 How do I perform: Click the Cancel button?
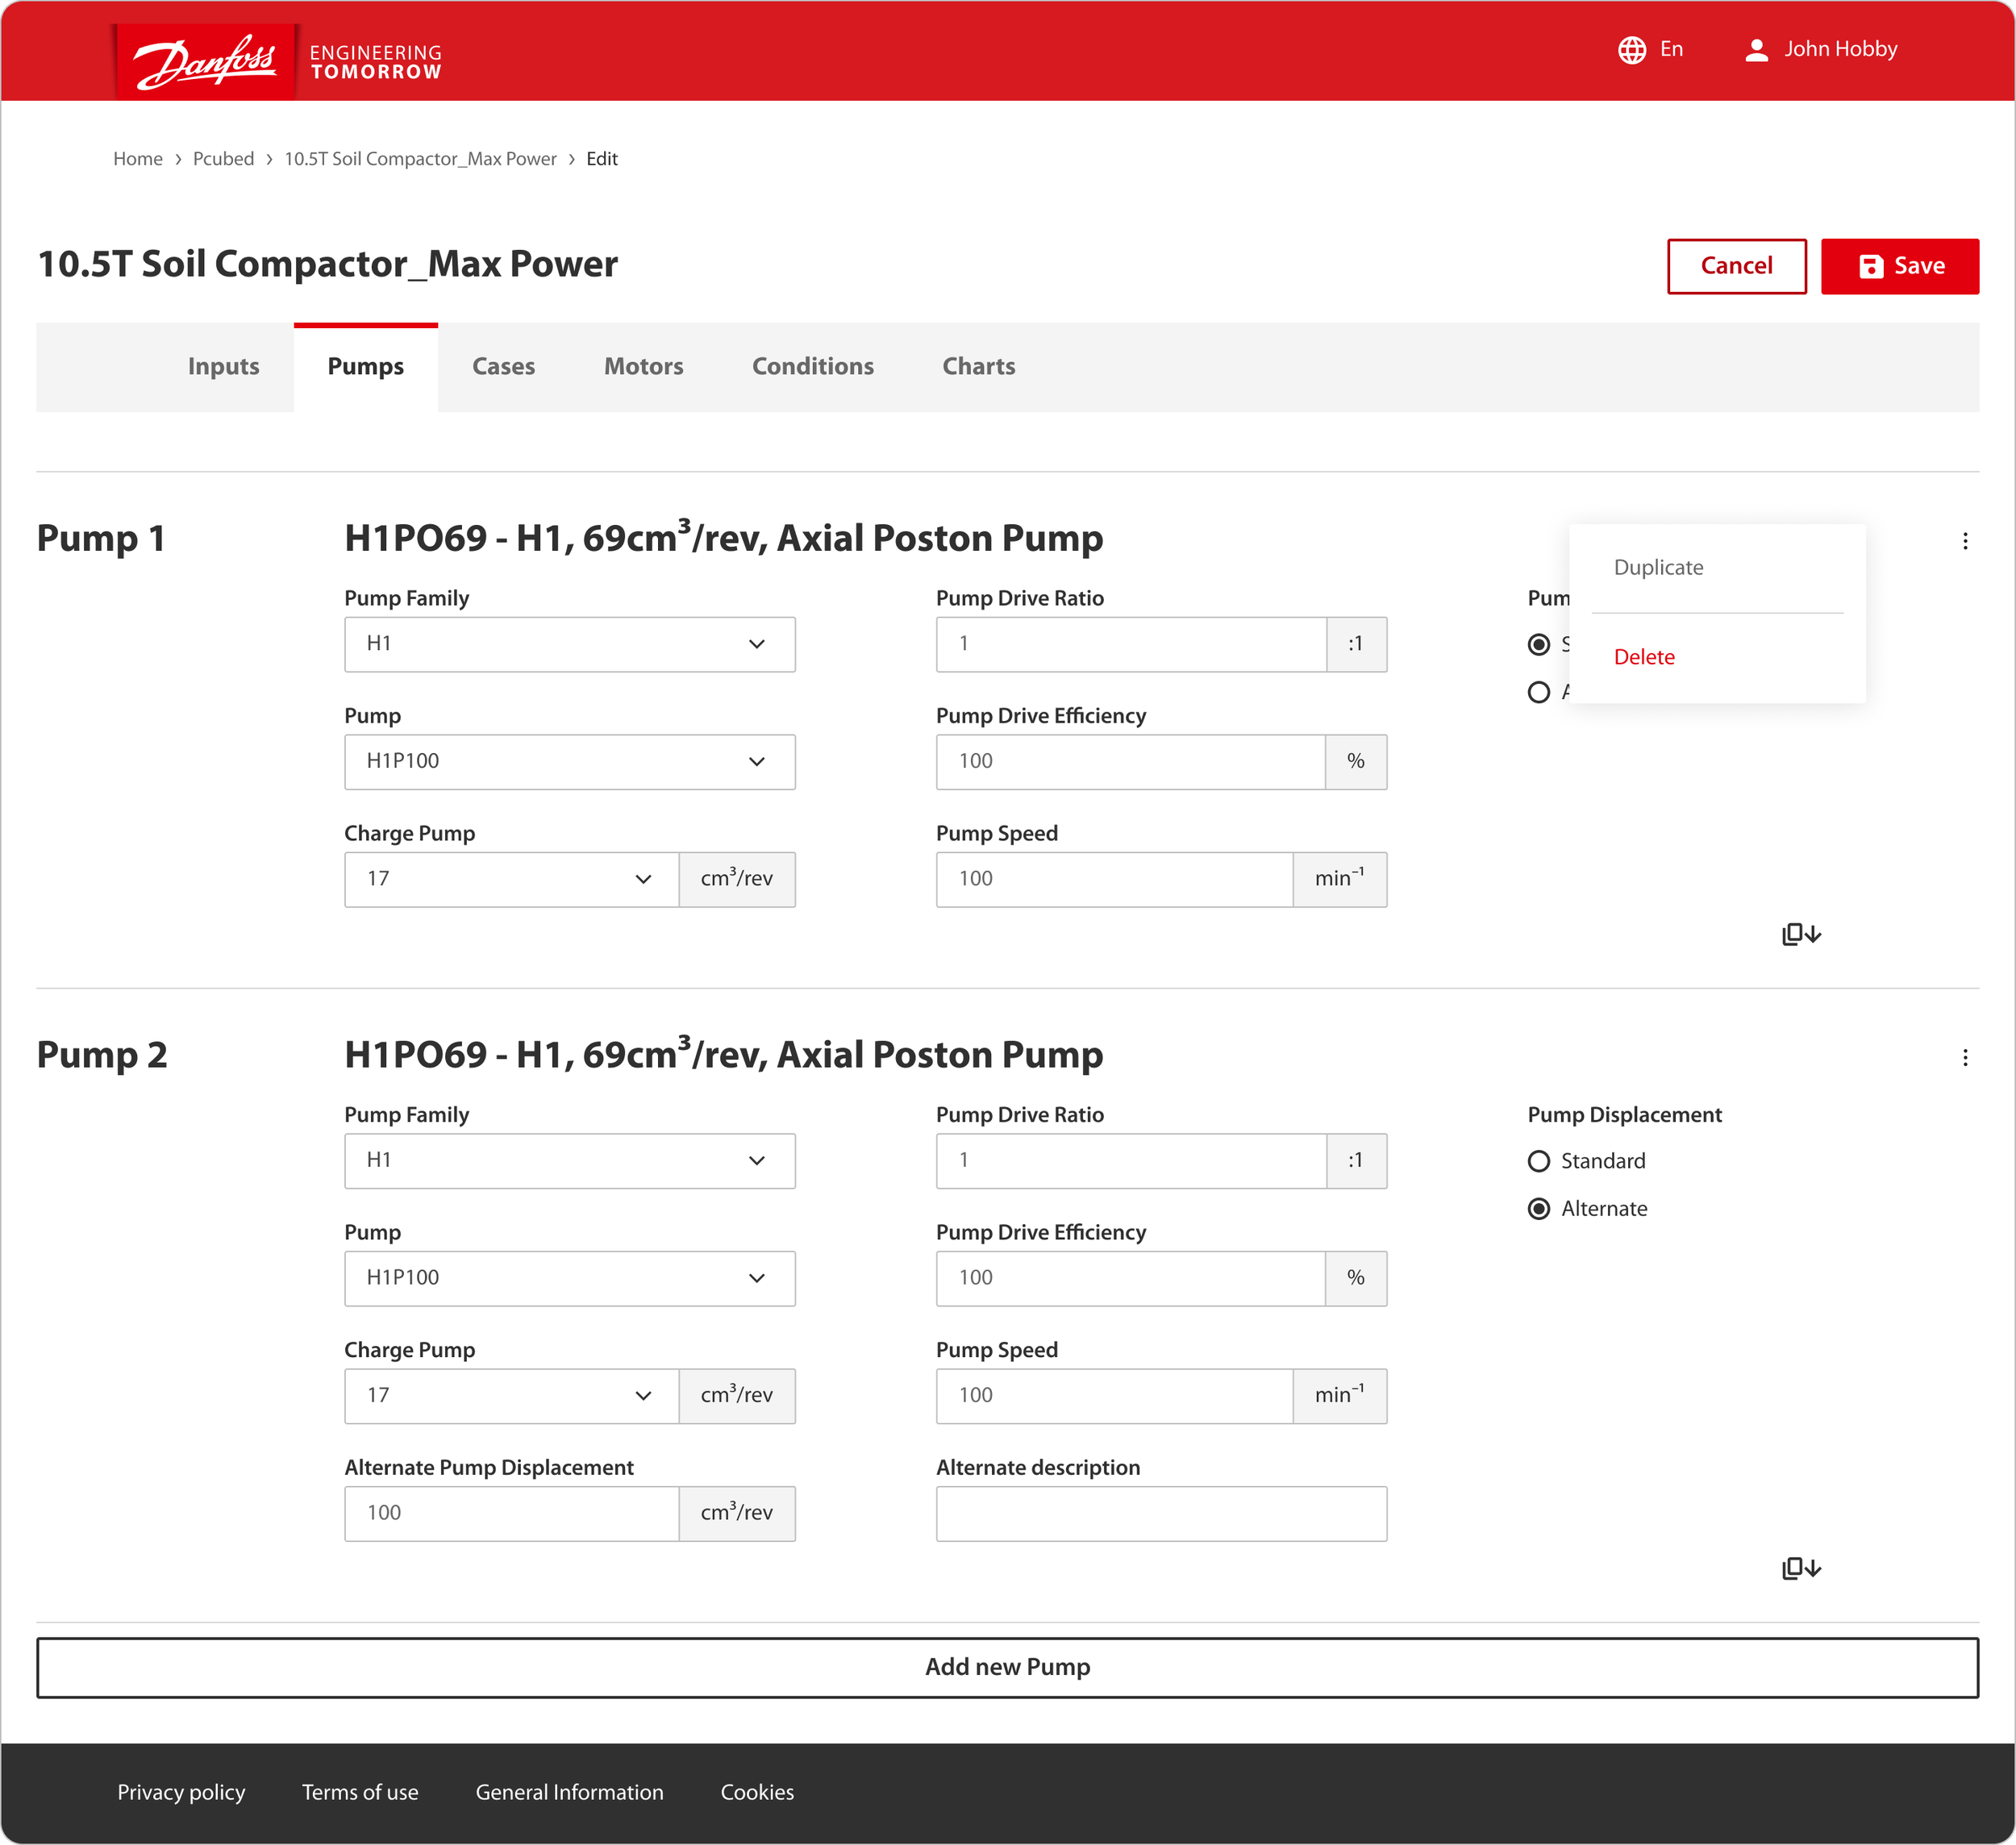[1736, 266]
